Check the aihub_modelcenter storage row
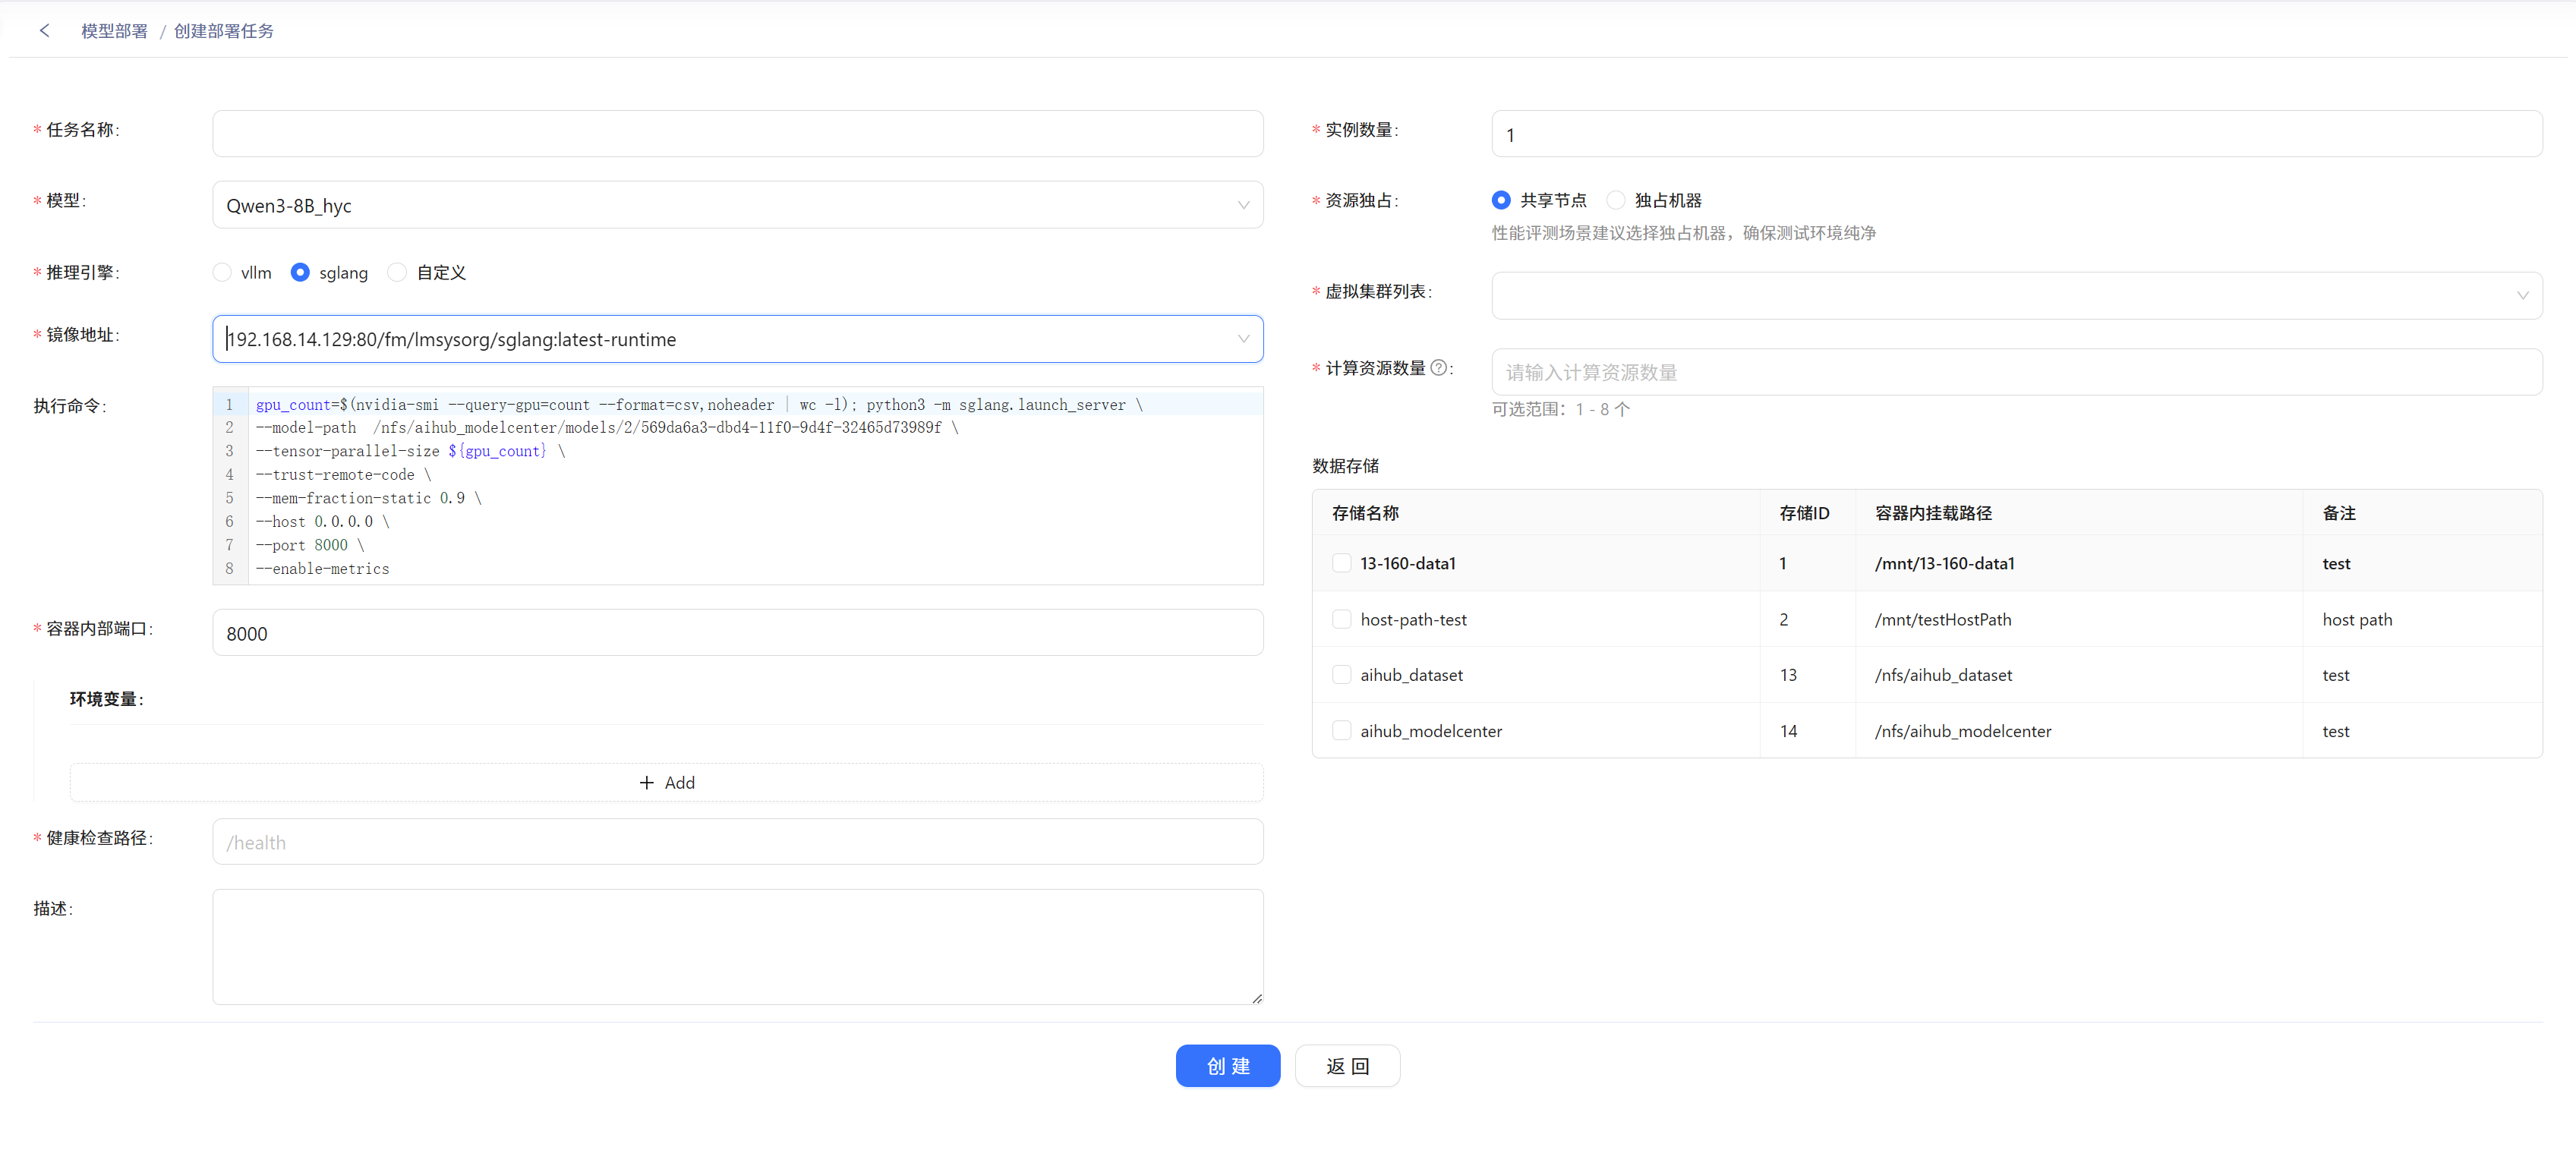This screenshot has height=1166, width=2576. click(x=1342, y=731)
